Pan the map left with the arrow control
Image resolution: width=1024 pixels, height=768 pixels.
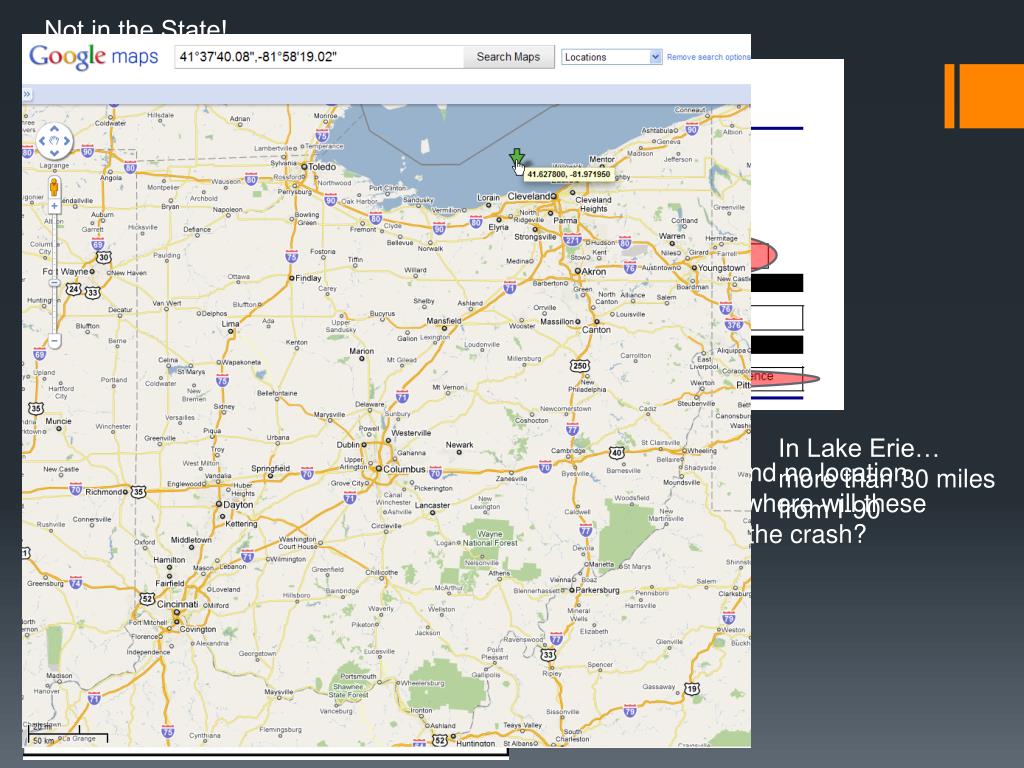pyautogui.click(x=42, y=141)
